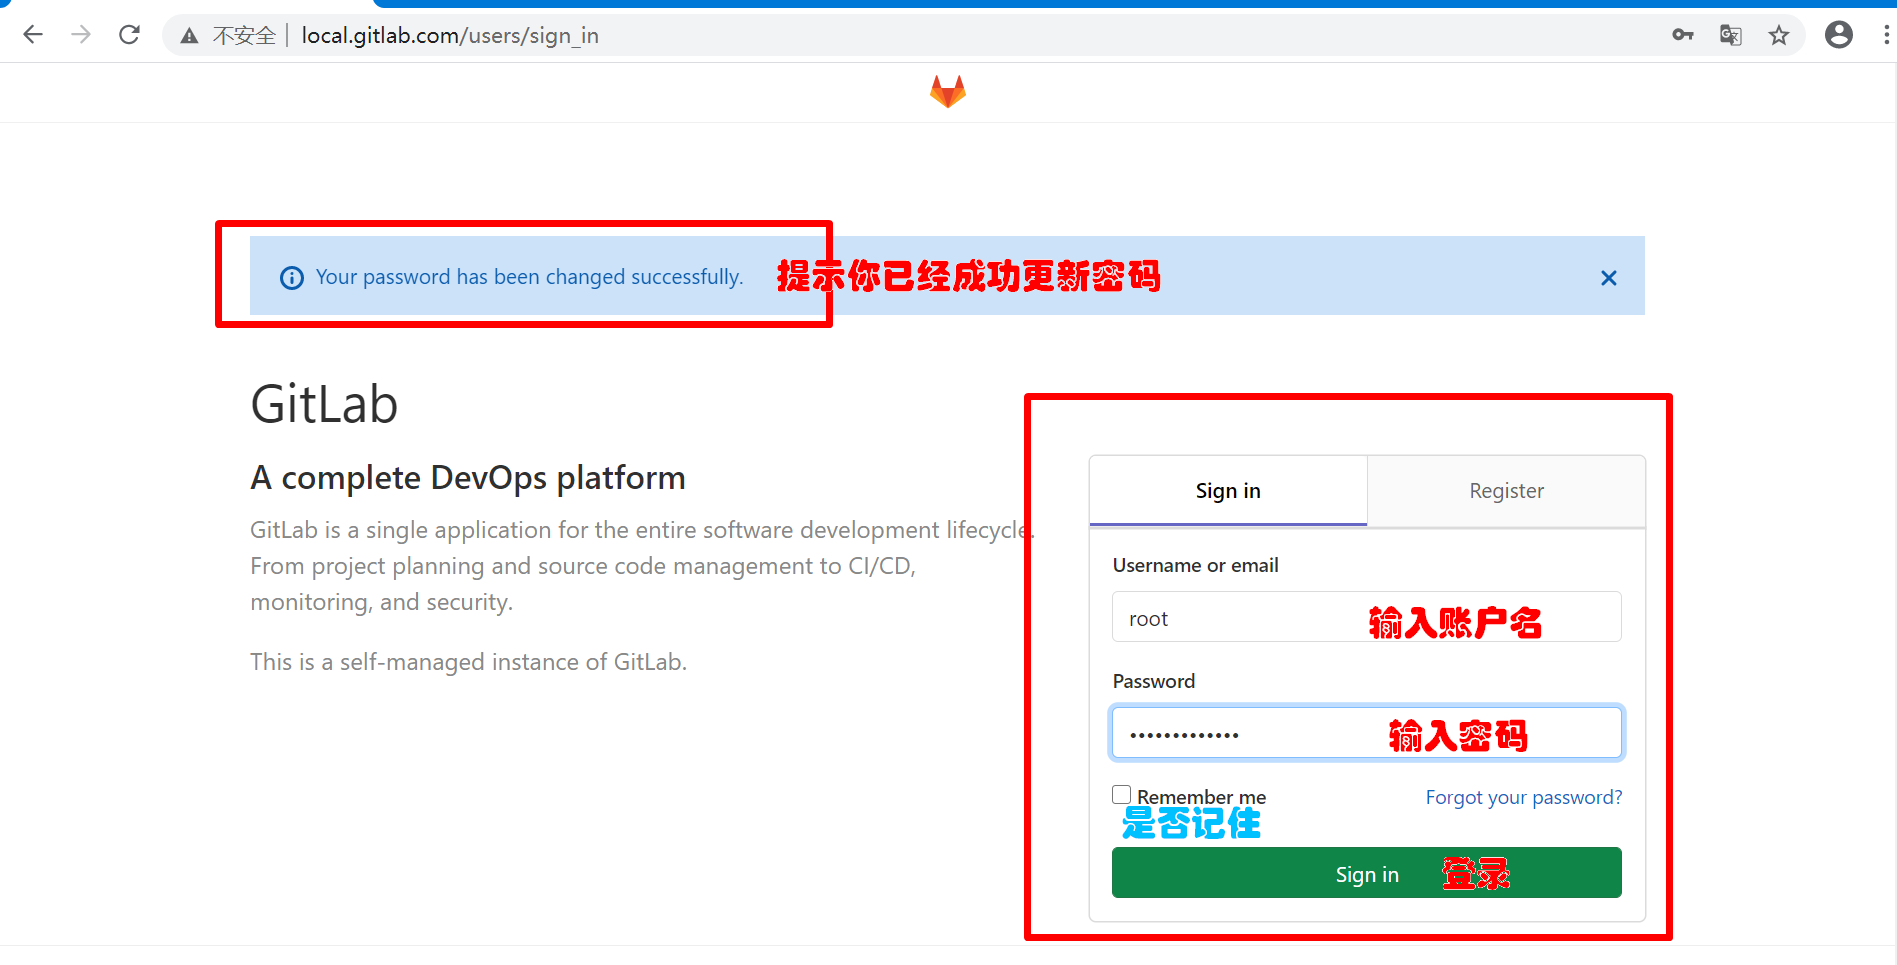This screenshot has width=1897, height=965.
Task: Bookmark the page with the star icon
Action: (1779, 35)
